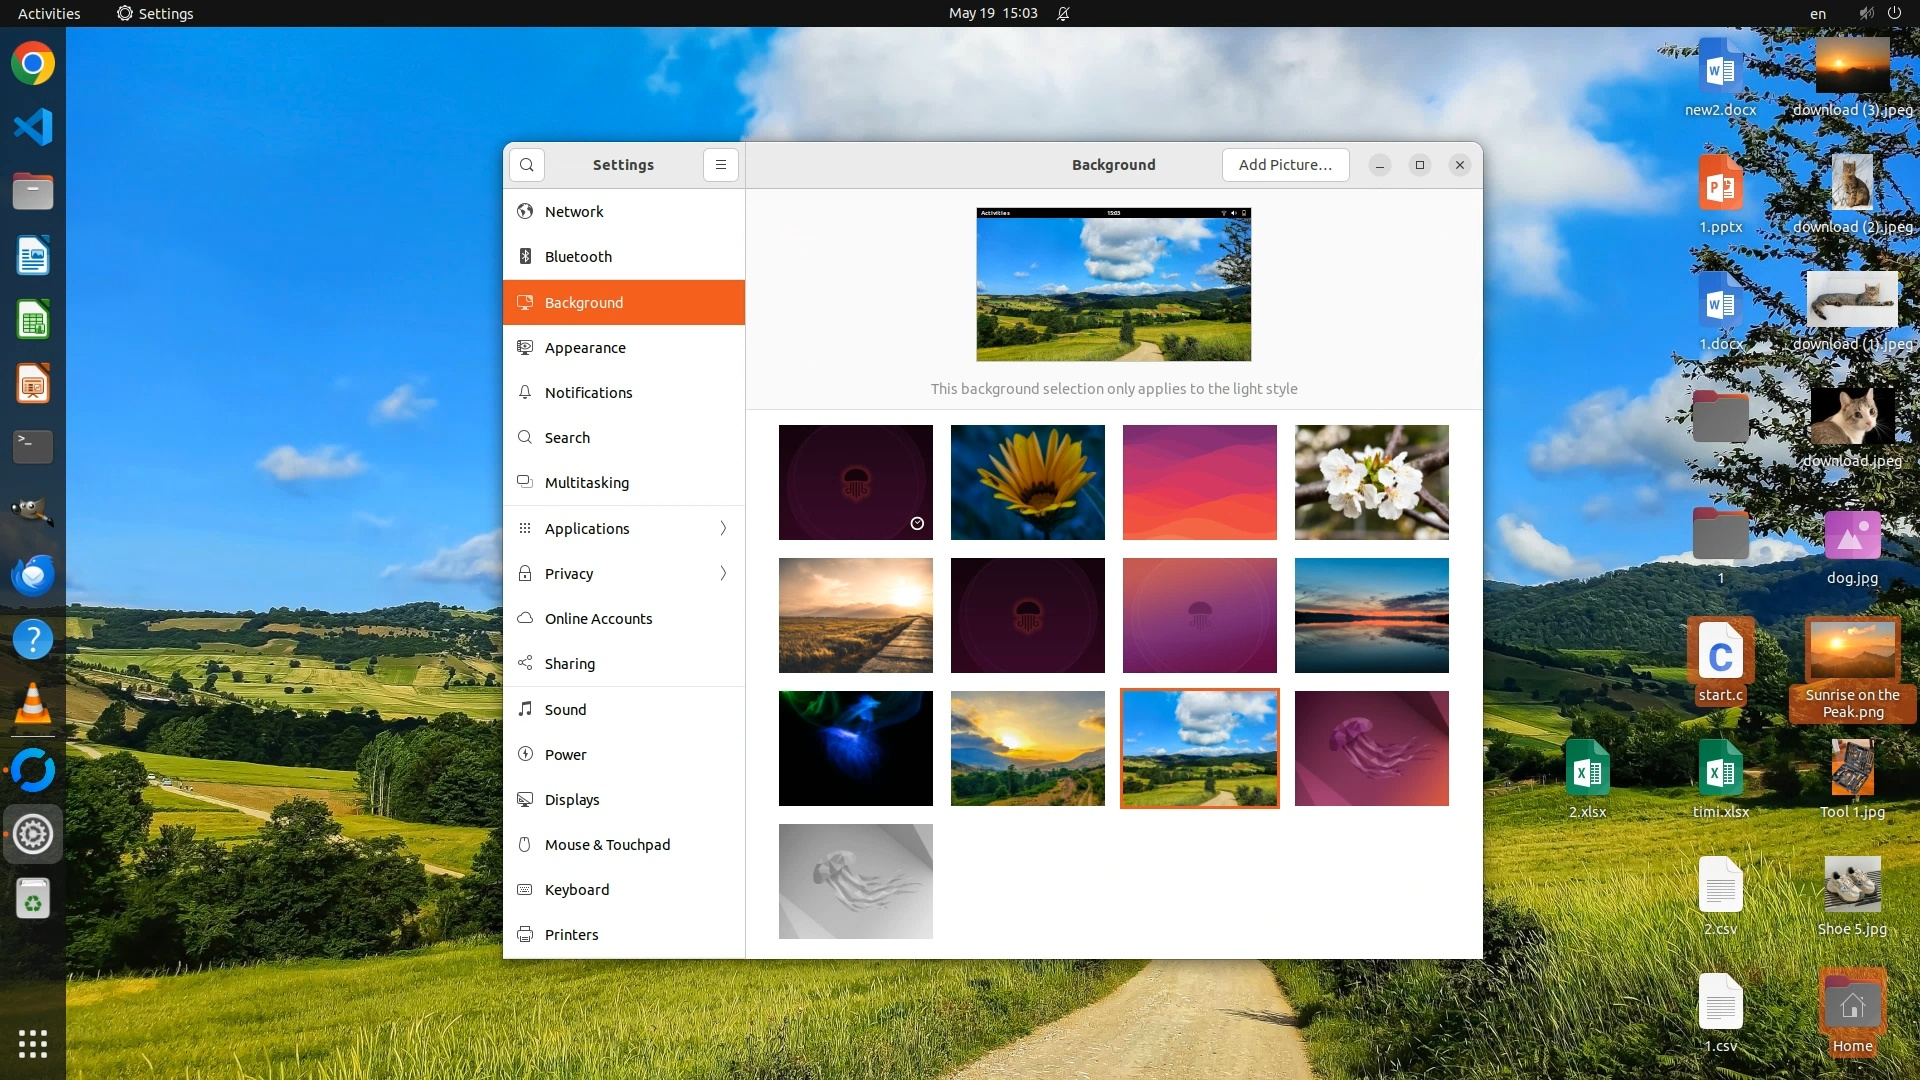Open the Activities overview
Image resolution: width=1920 pixels, height=1080 pixels.
49,13
